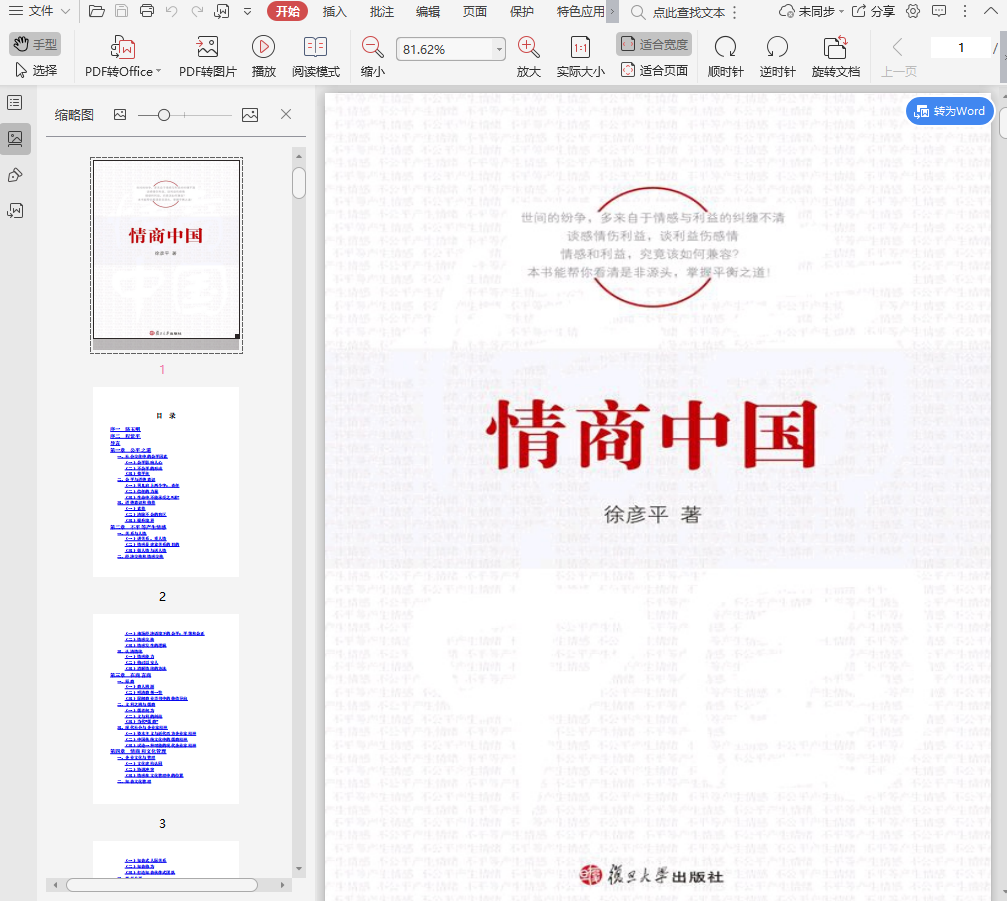Click the 转为Word floating button
Screen dimensions: 1007x901
(950, 111)
